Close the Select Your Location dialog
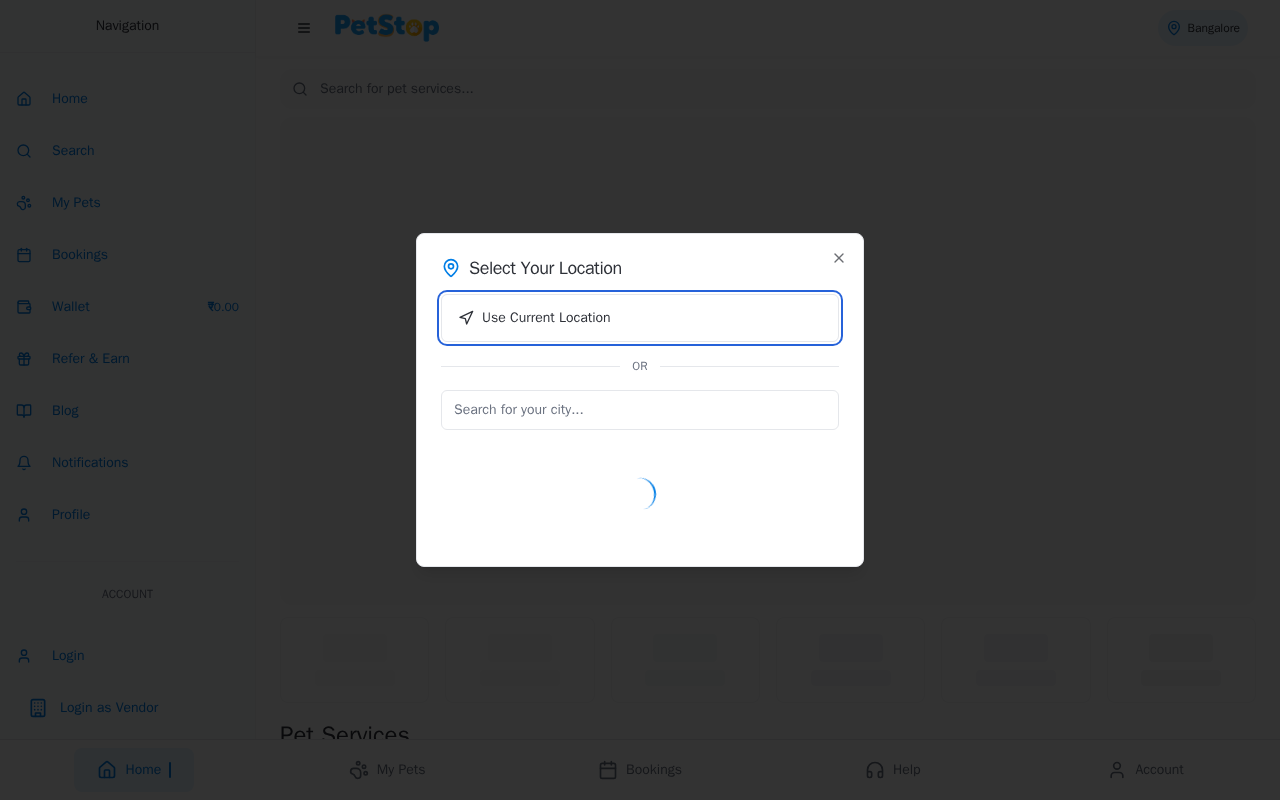The width and height of the screenshot is (1280, 800). tap(839, 258)
